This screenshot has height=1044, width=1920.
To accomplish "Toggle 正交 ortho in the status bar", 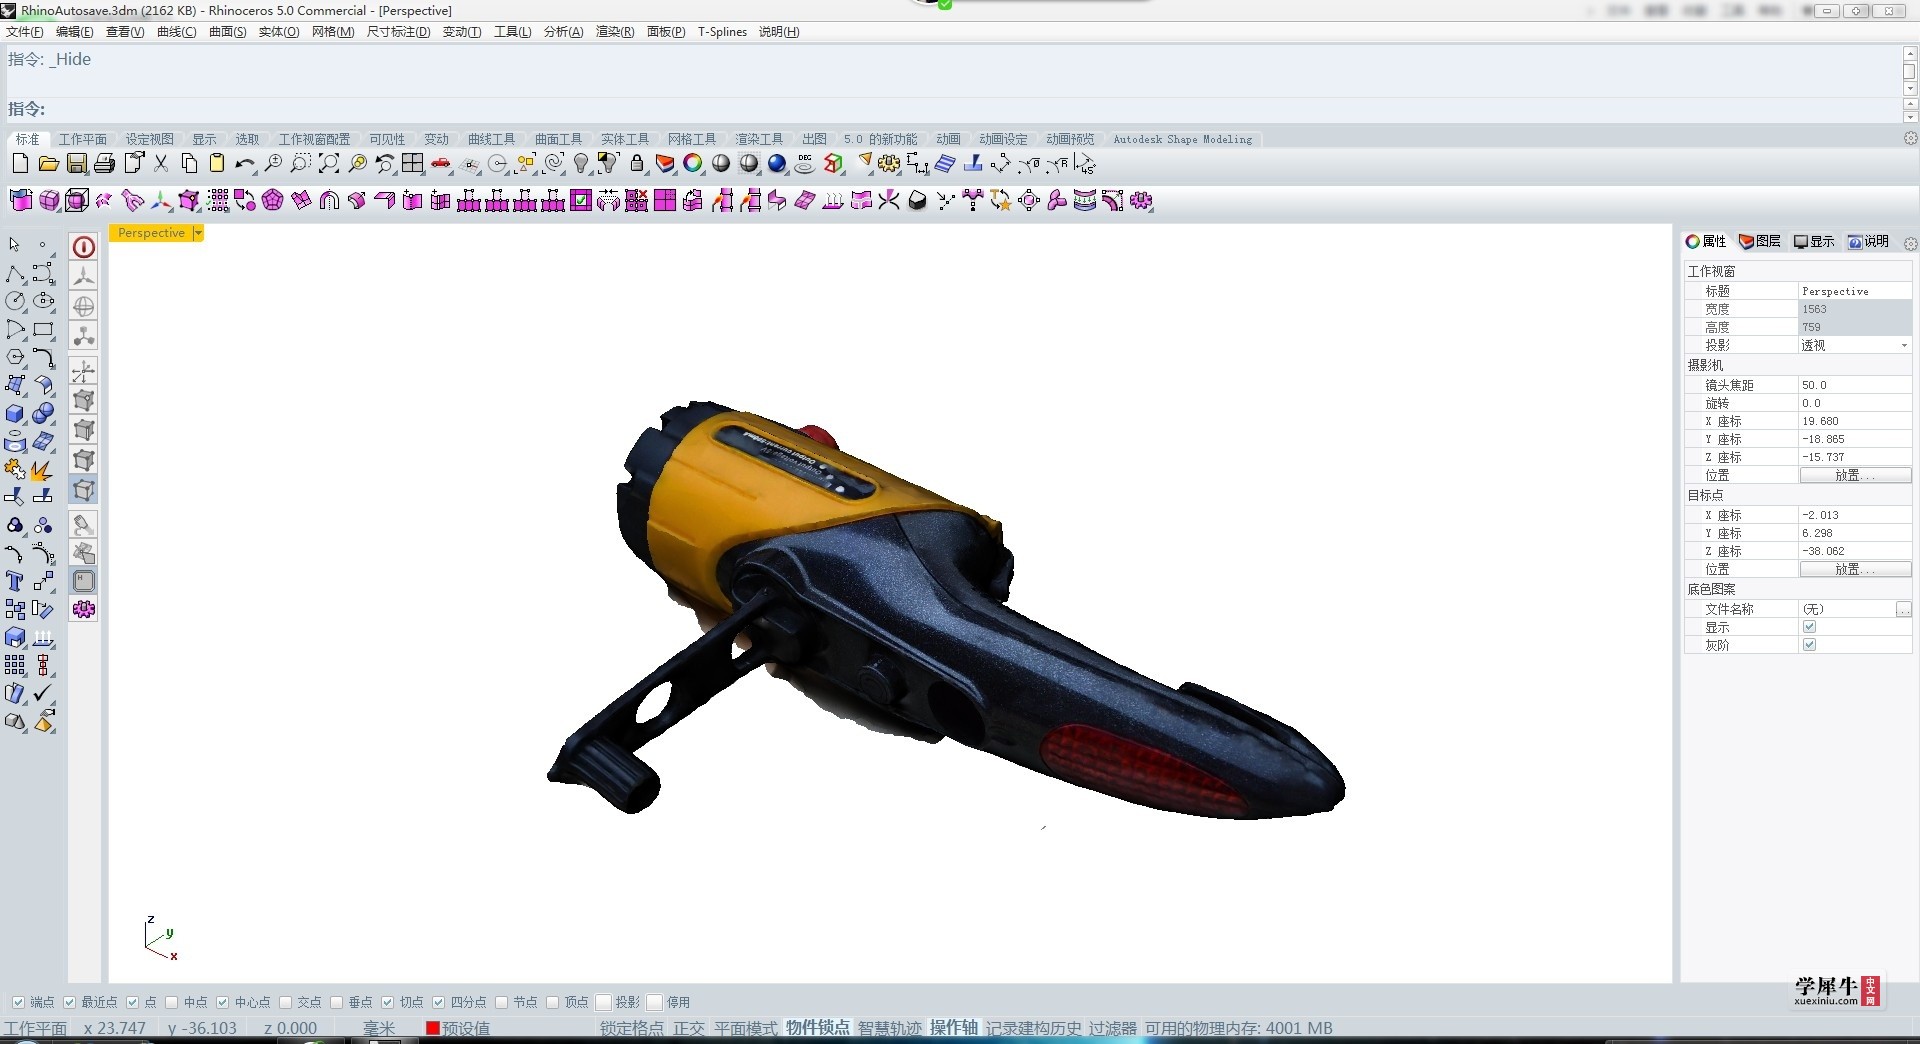I will tap(689, 1028).
